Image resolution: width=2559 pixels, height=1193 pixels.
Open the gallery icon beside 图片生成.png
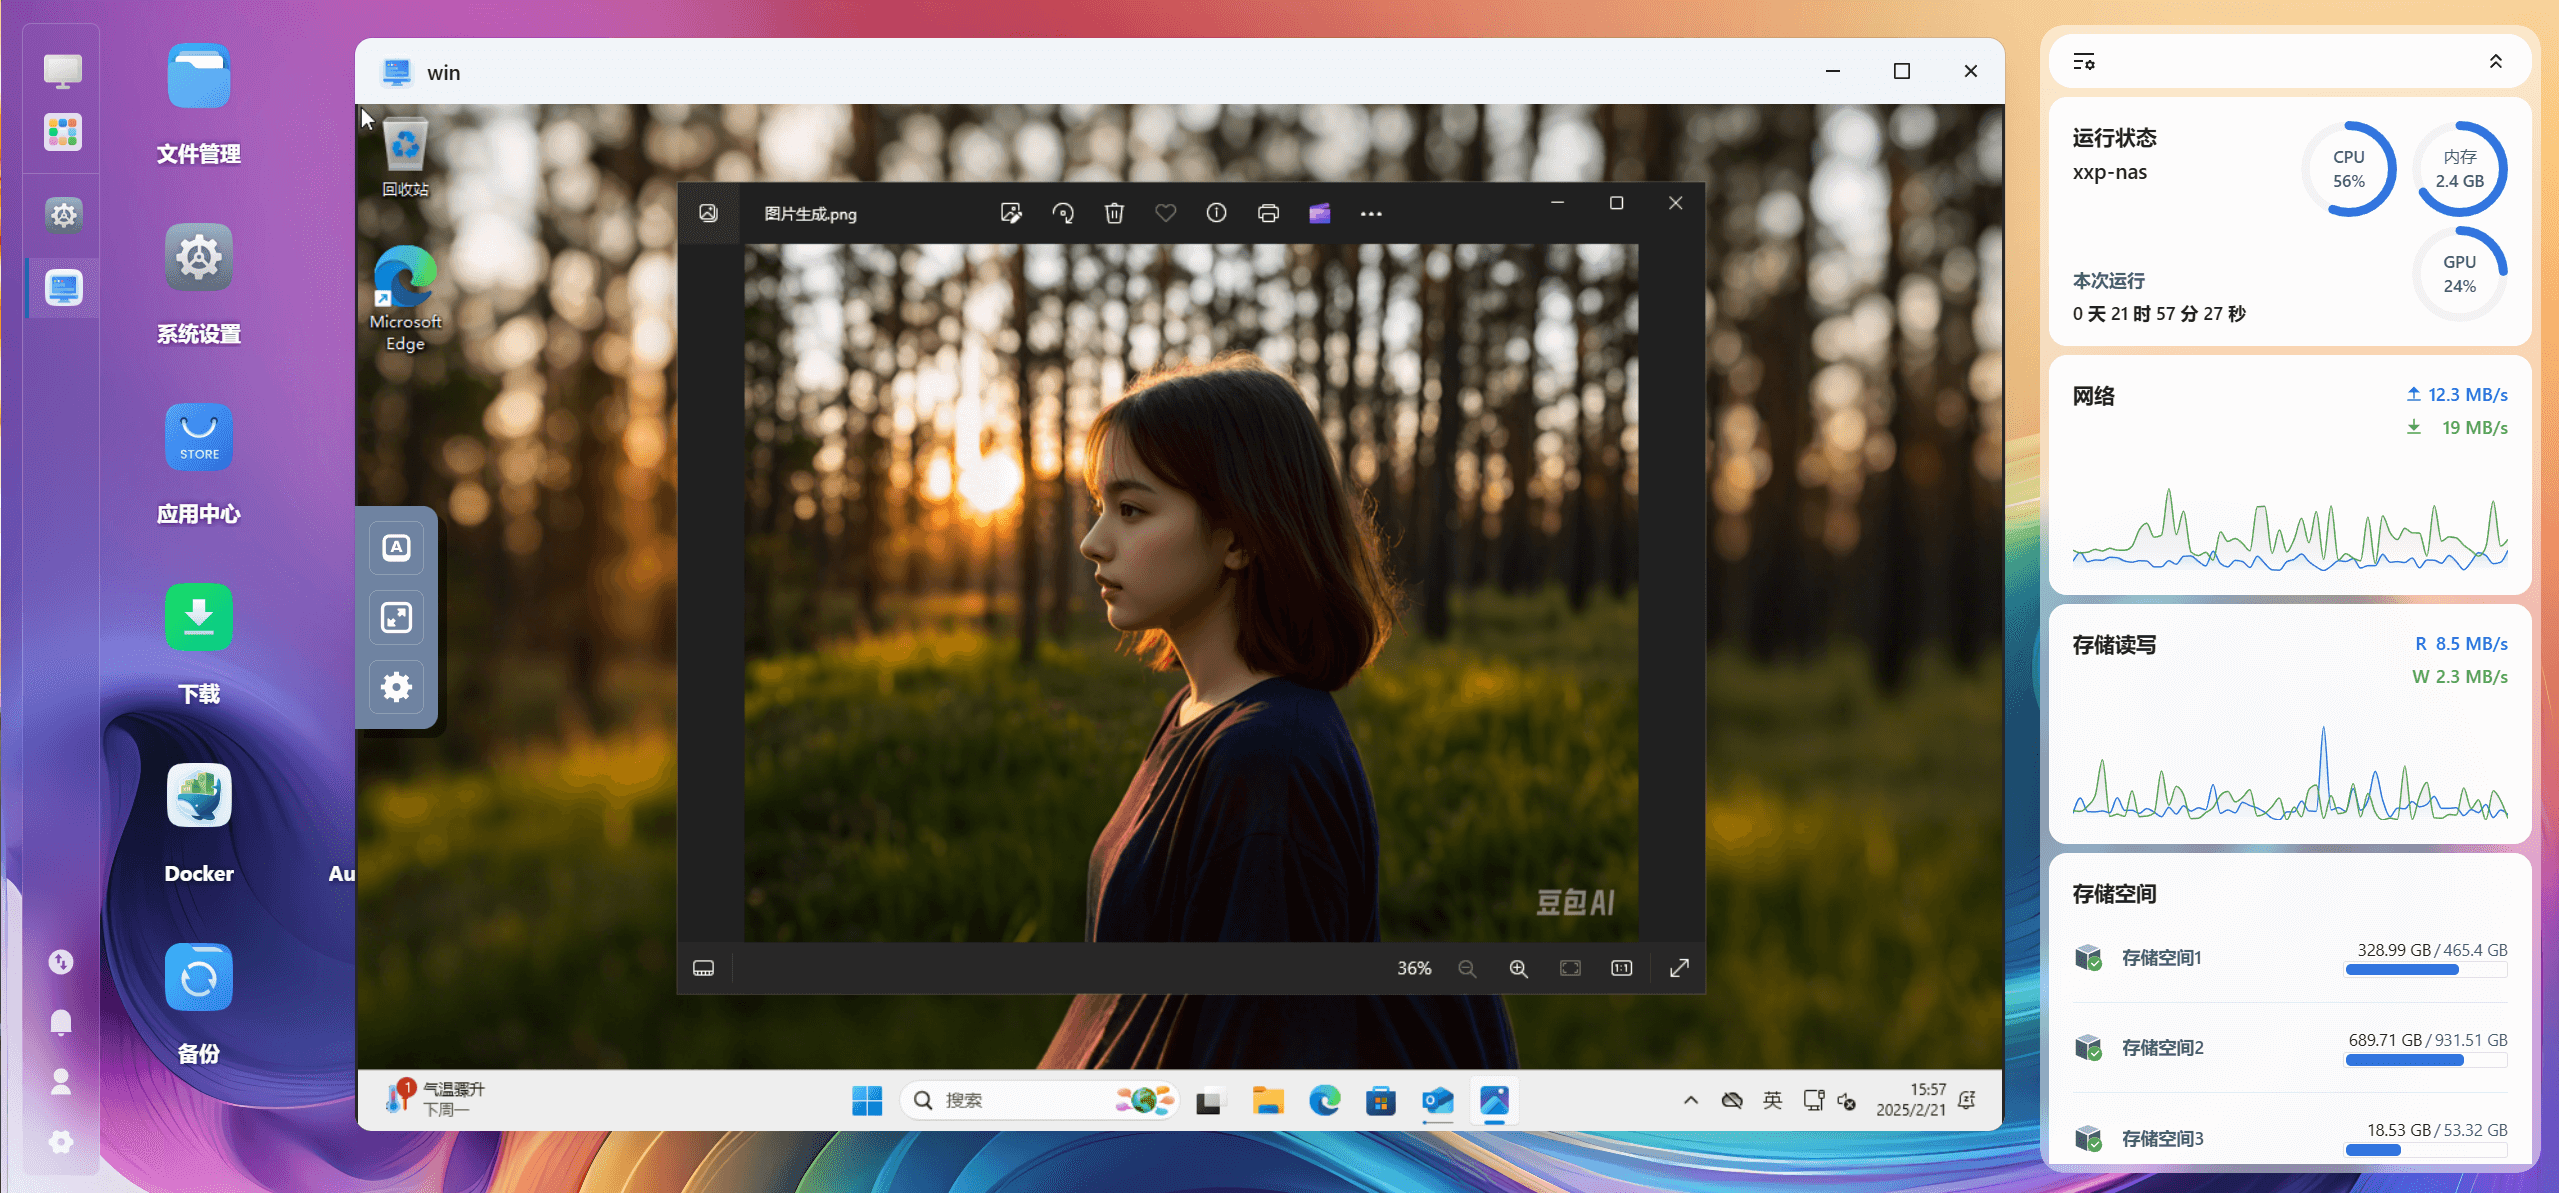point(708,213)
